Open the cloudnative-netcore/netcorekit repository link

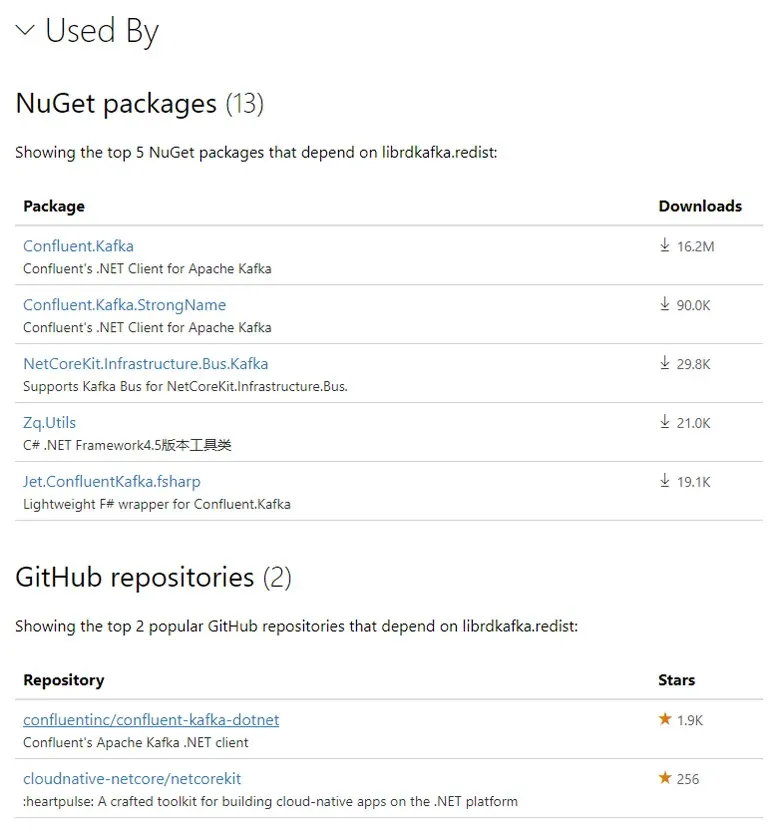[x=134, y=778]
